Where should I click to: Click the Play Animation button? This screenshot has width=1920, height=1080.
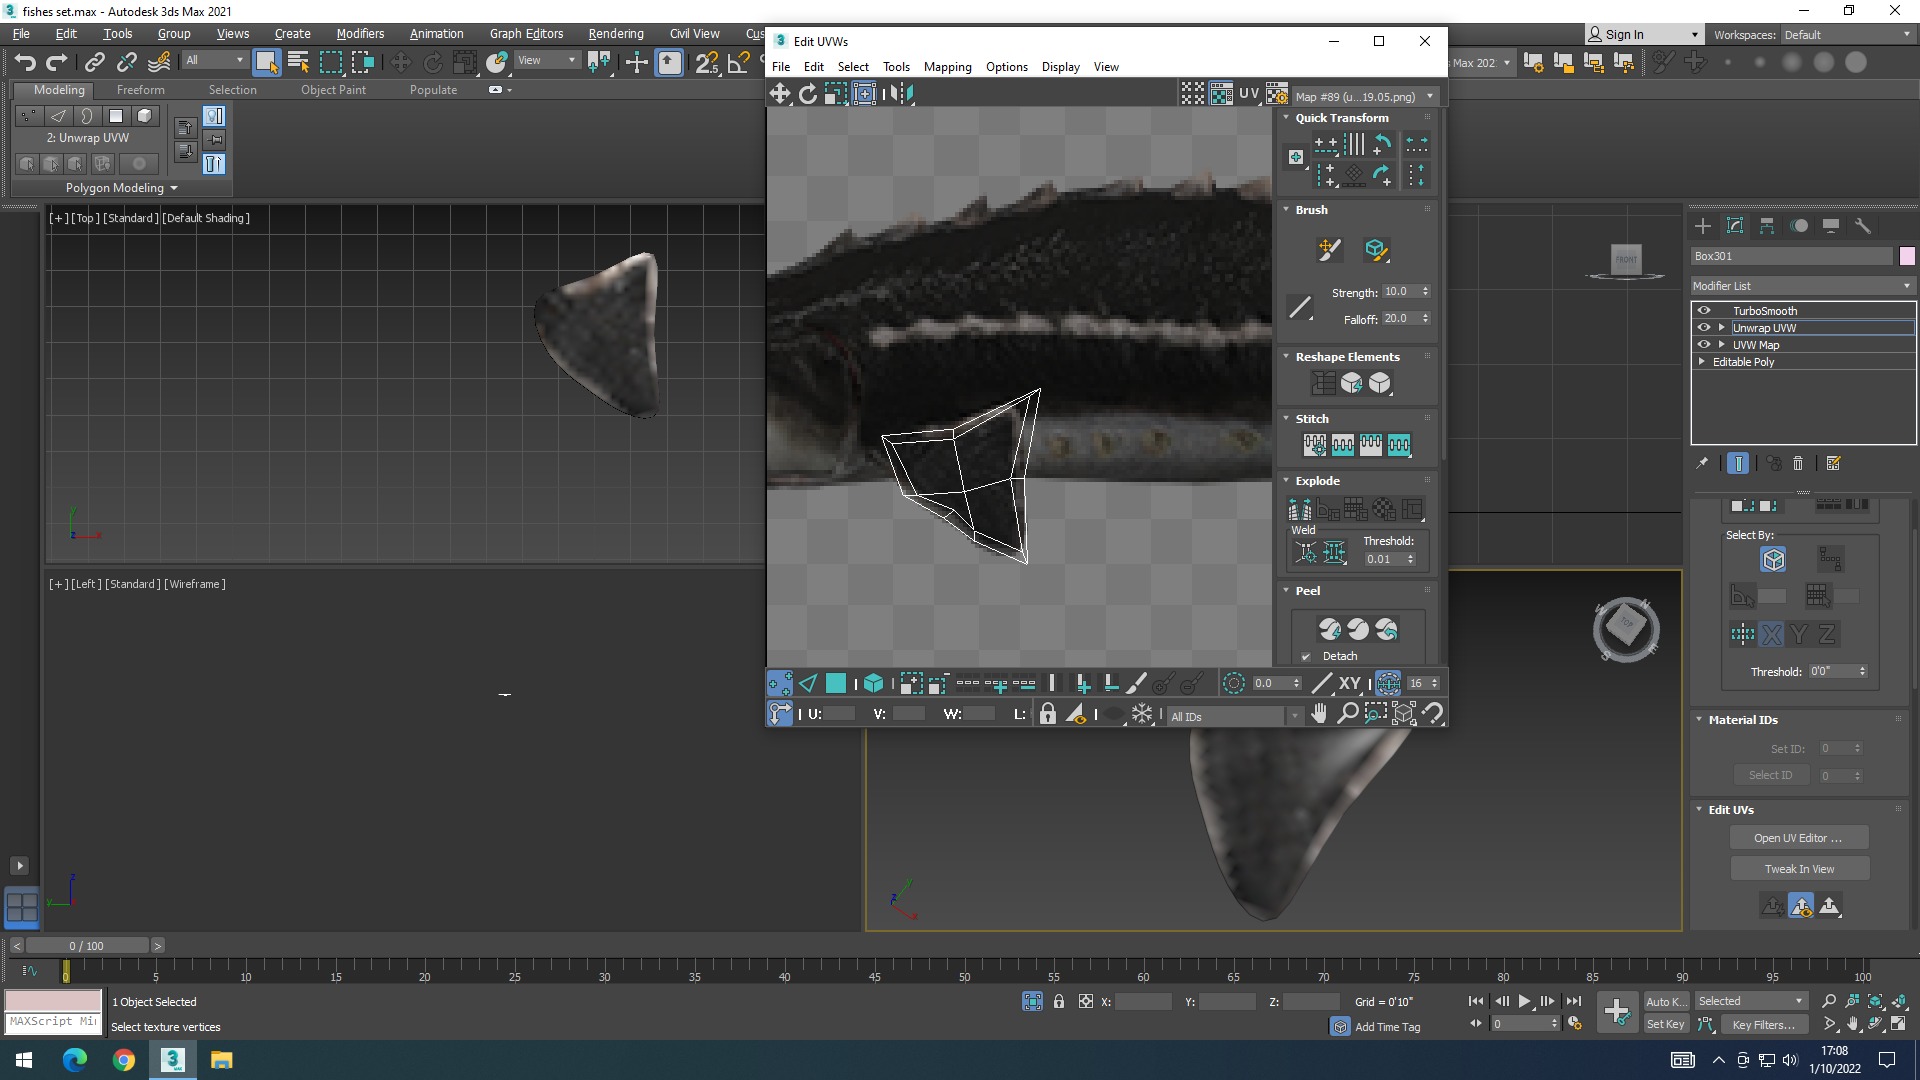pyautogui.click(x=1524, y=1001)
